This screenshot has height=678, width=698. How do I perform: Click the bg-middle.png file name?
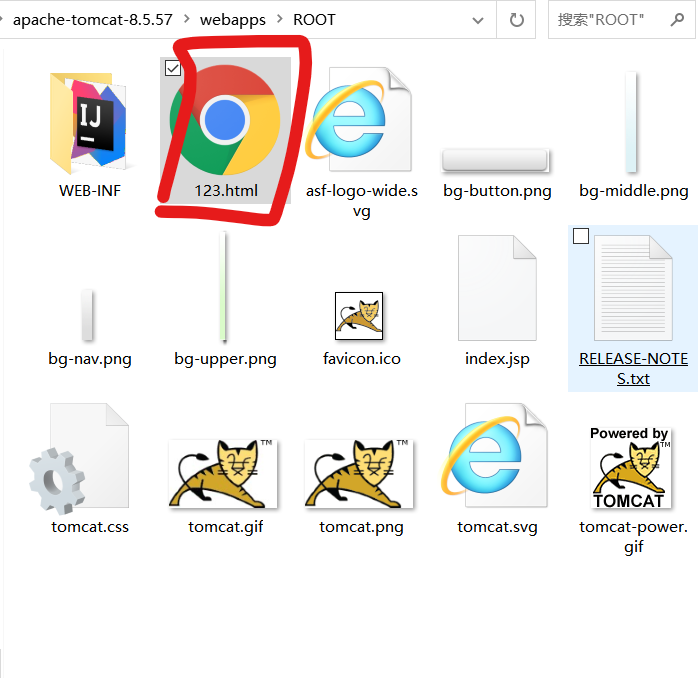pyautogui.click(x=633, y=191)
